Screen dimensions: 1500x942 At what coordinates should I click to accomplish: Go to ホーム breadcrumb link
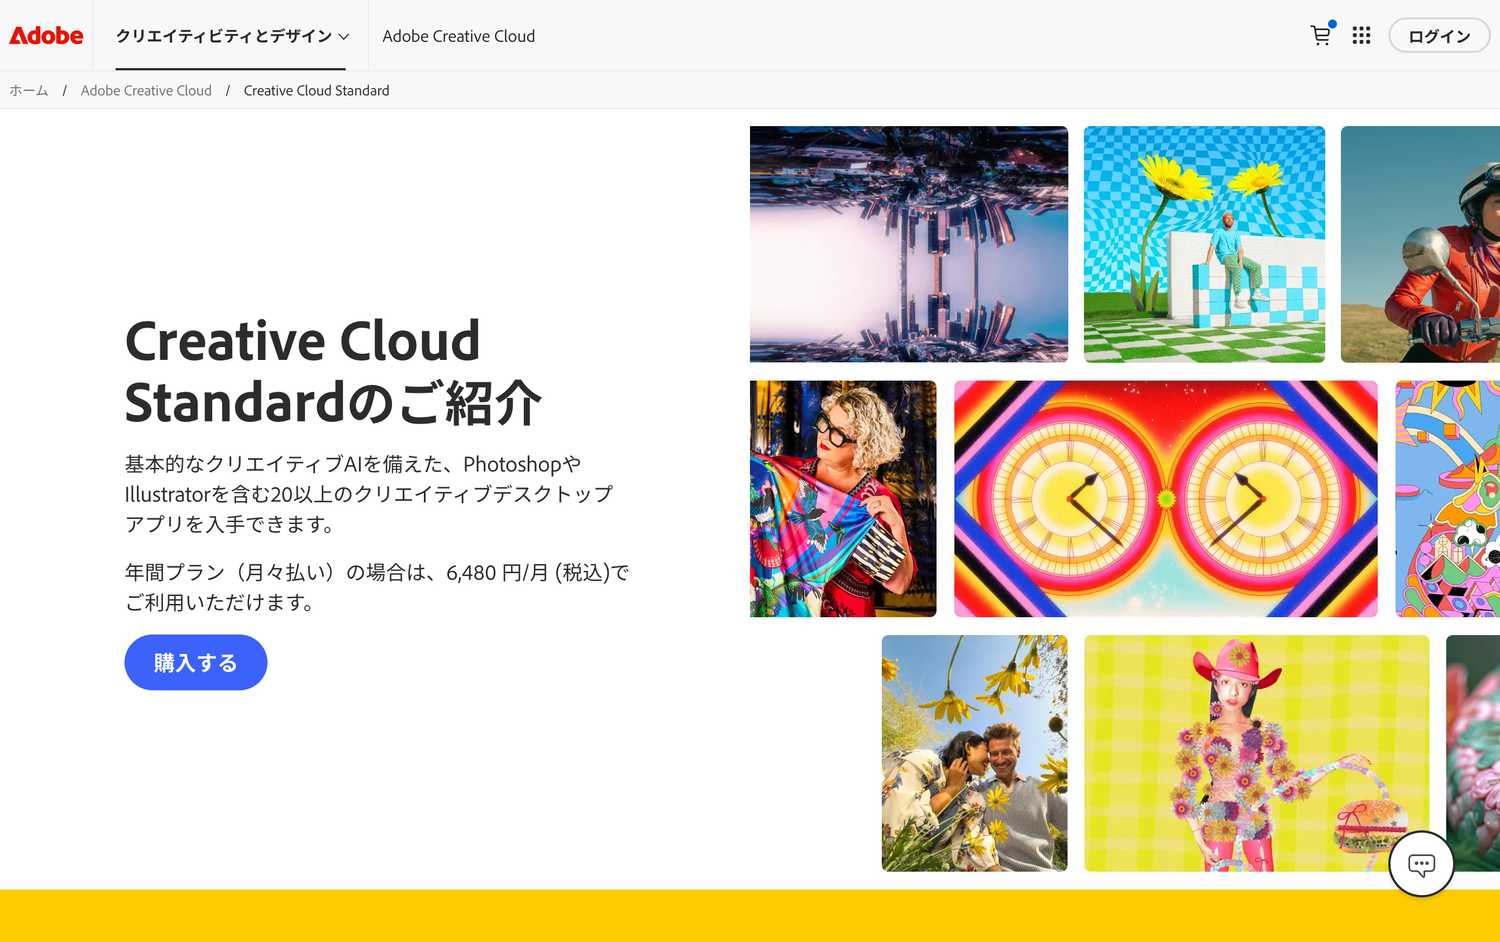29,90
